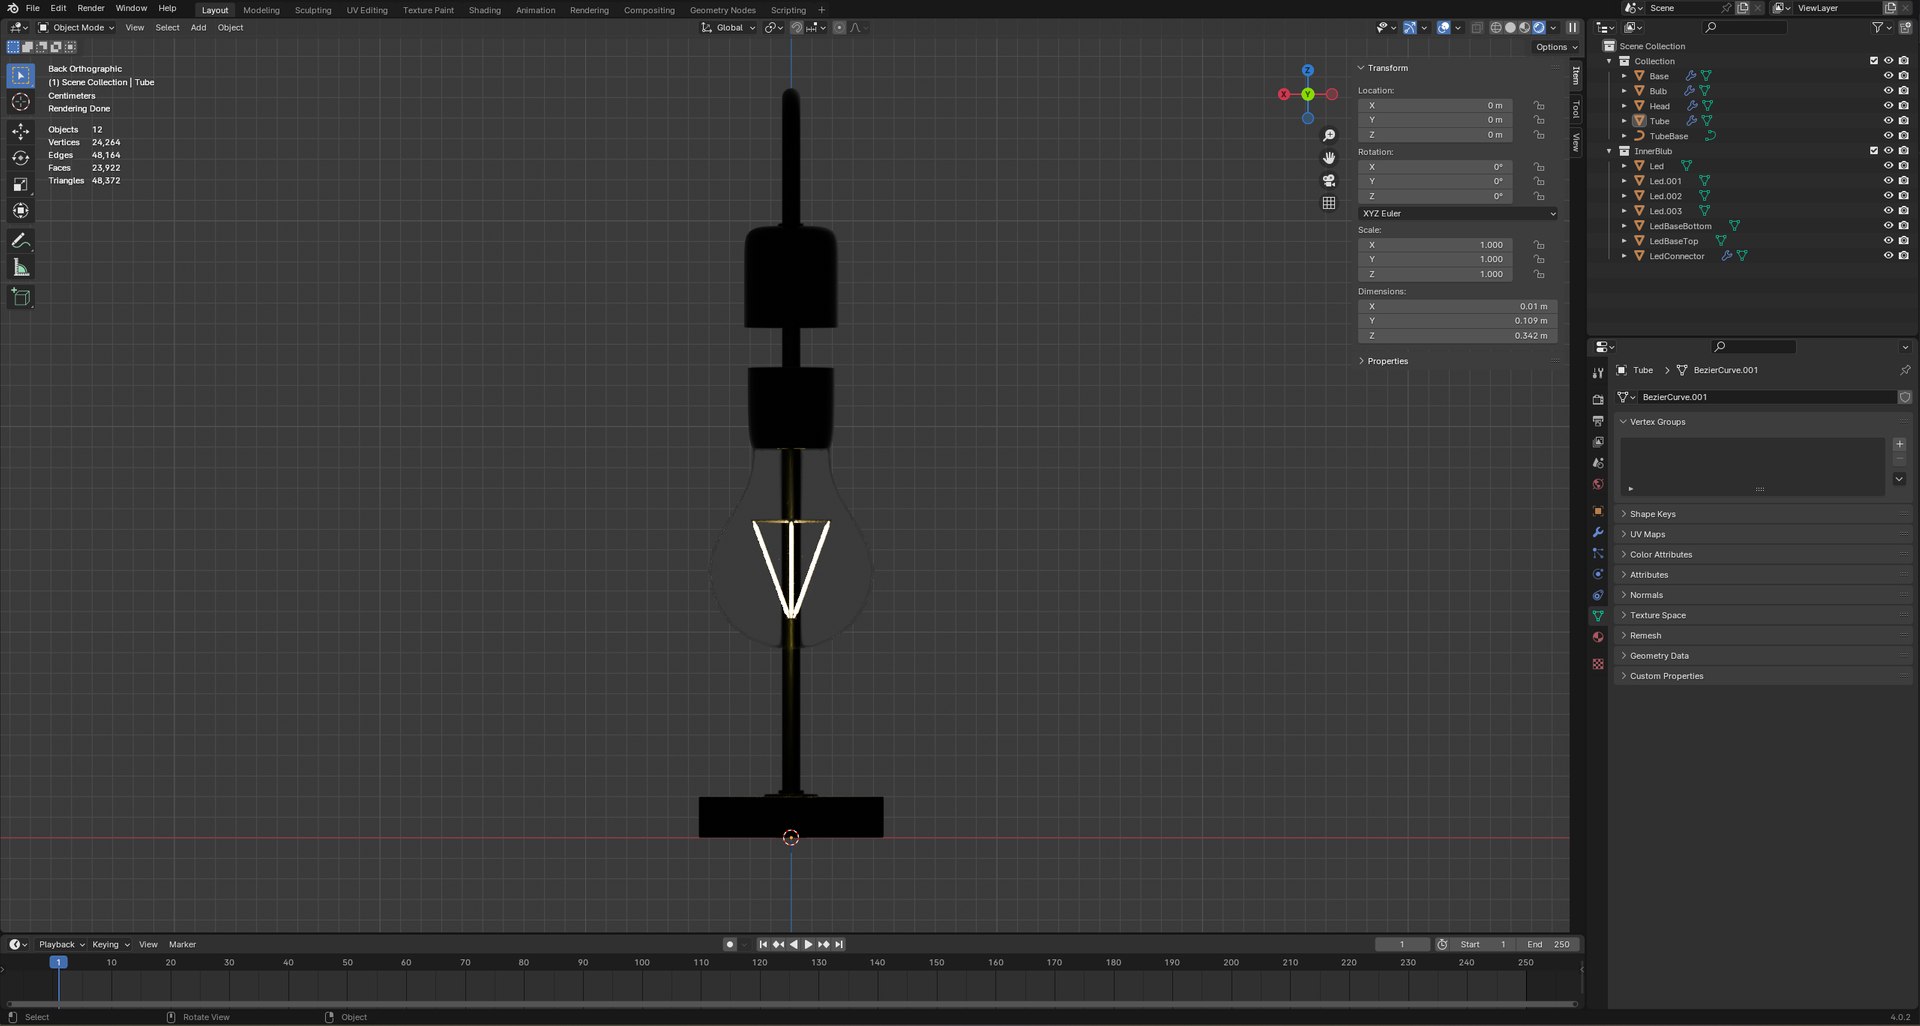
Task: Open the Tool properties tab icon
Action: 1598,373
